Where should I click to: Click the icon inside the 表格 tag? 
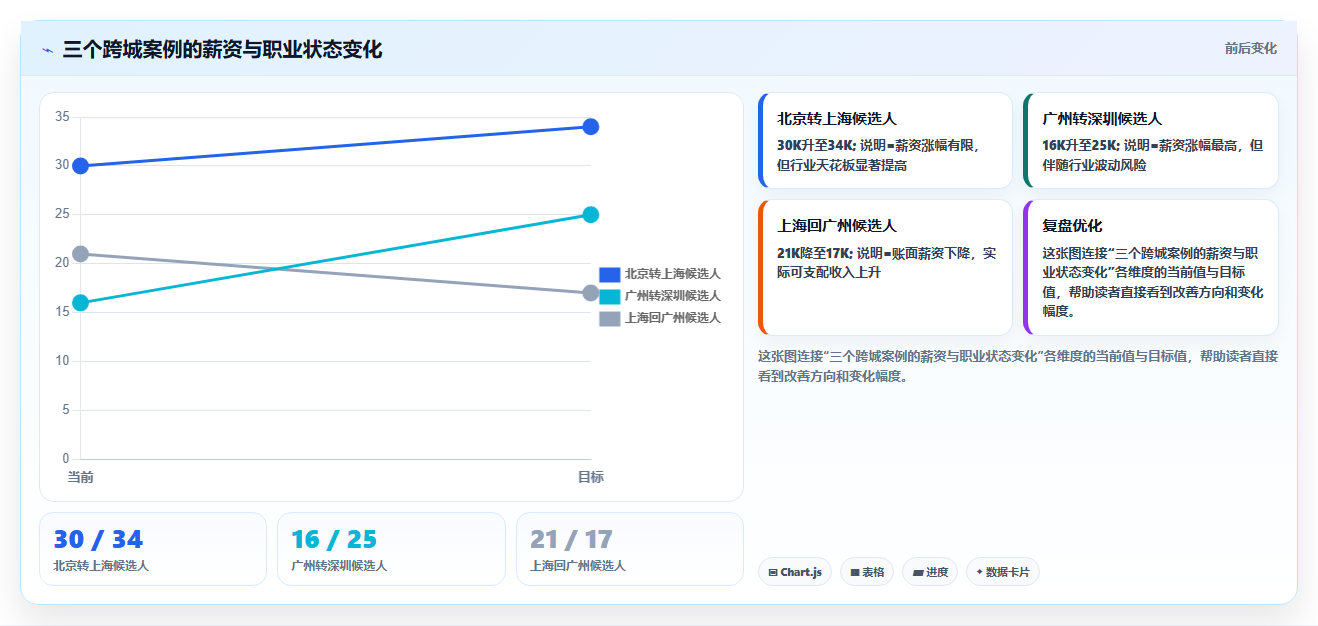855,573
